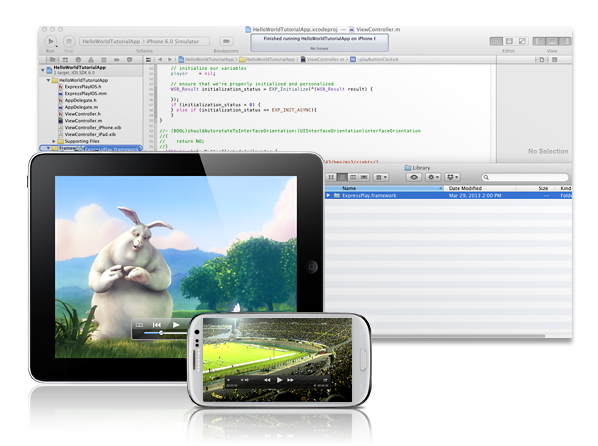
Task: Select the Assistant editor button
Action: tap(509, 41)
